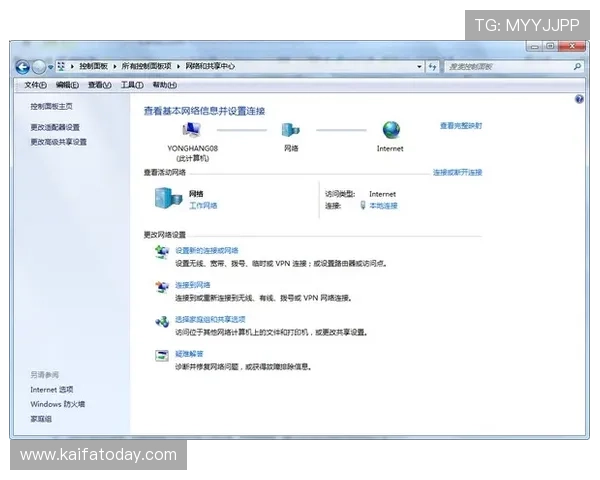Screen dimensions: 600x480
Task: Click the 连接到网络 icon
Action: [162, 287]
